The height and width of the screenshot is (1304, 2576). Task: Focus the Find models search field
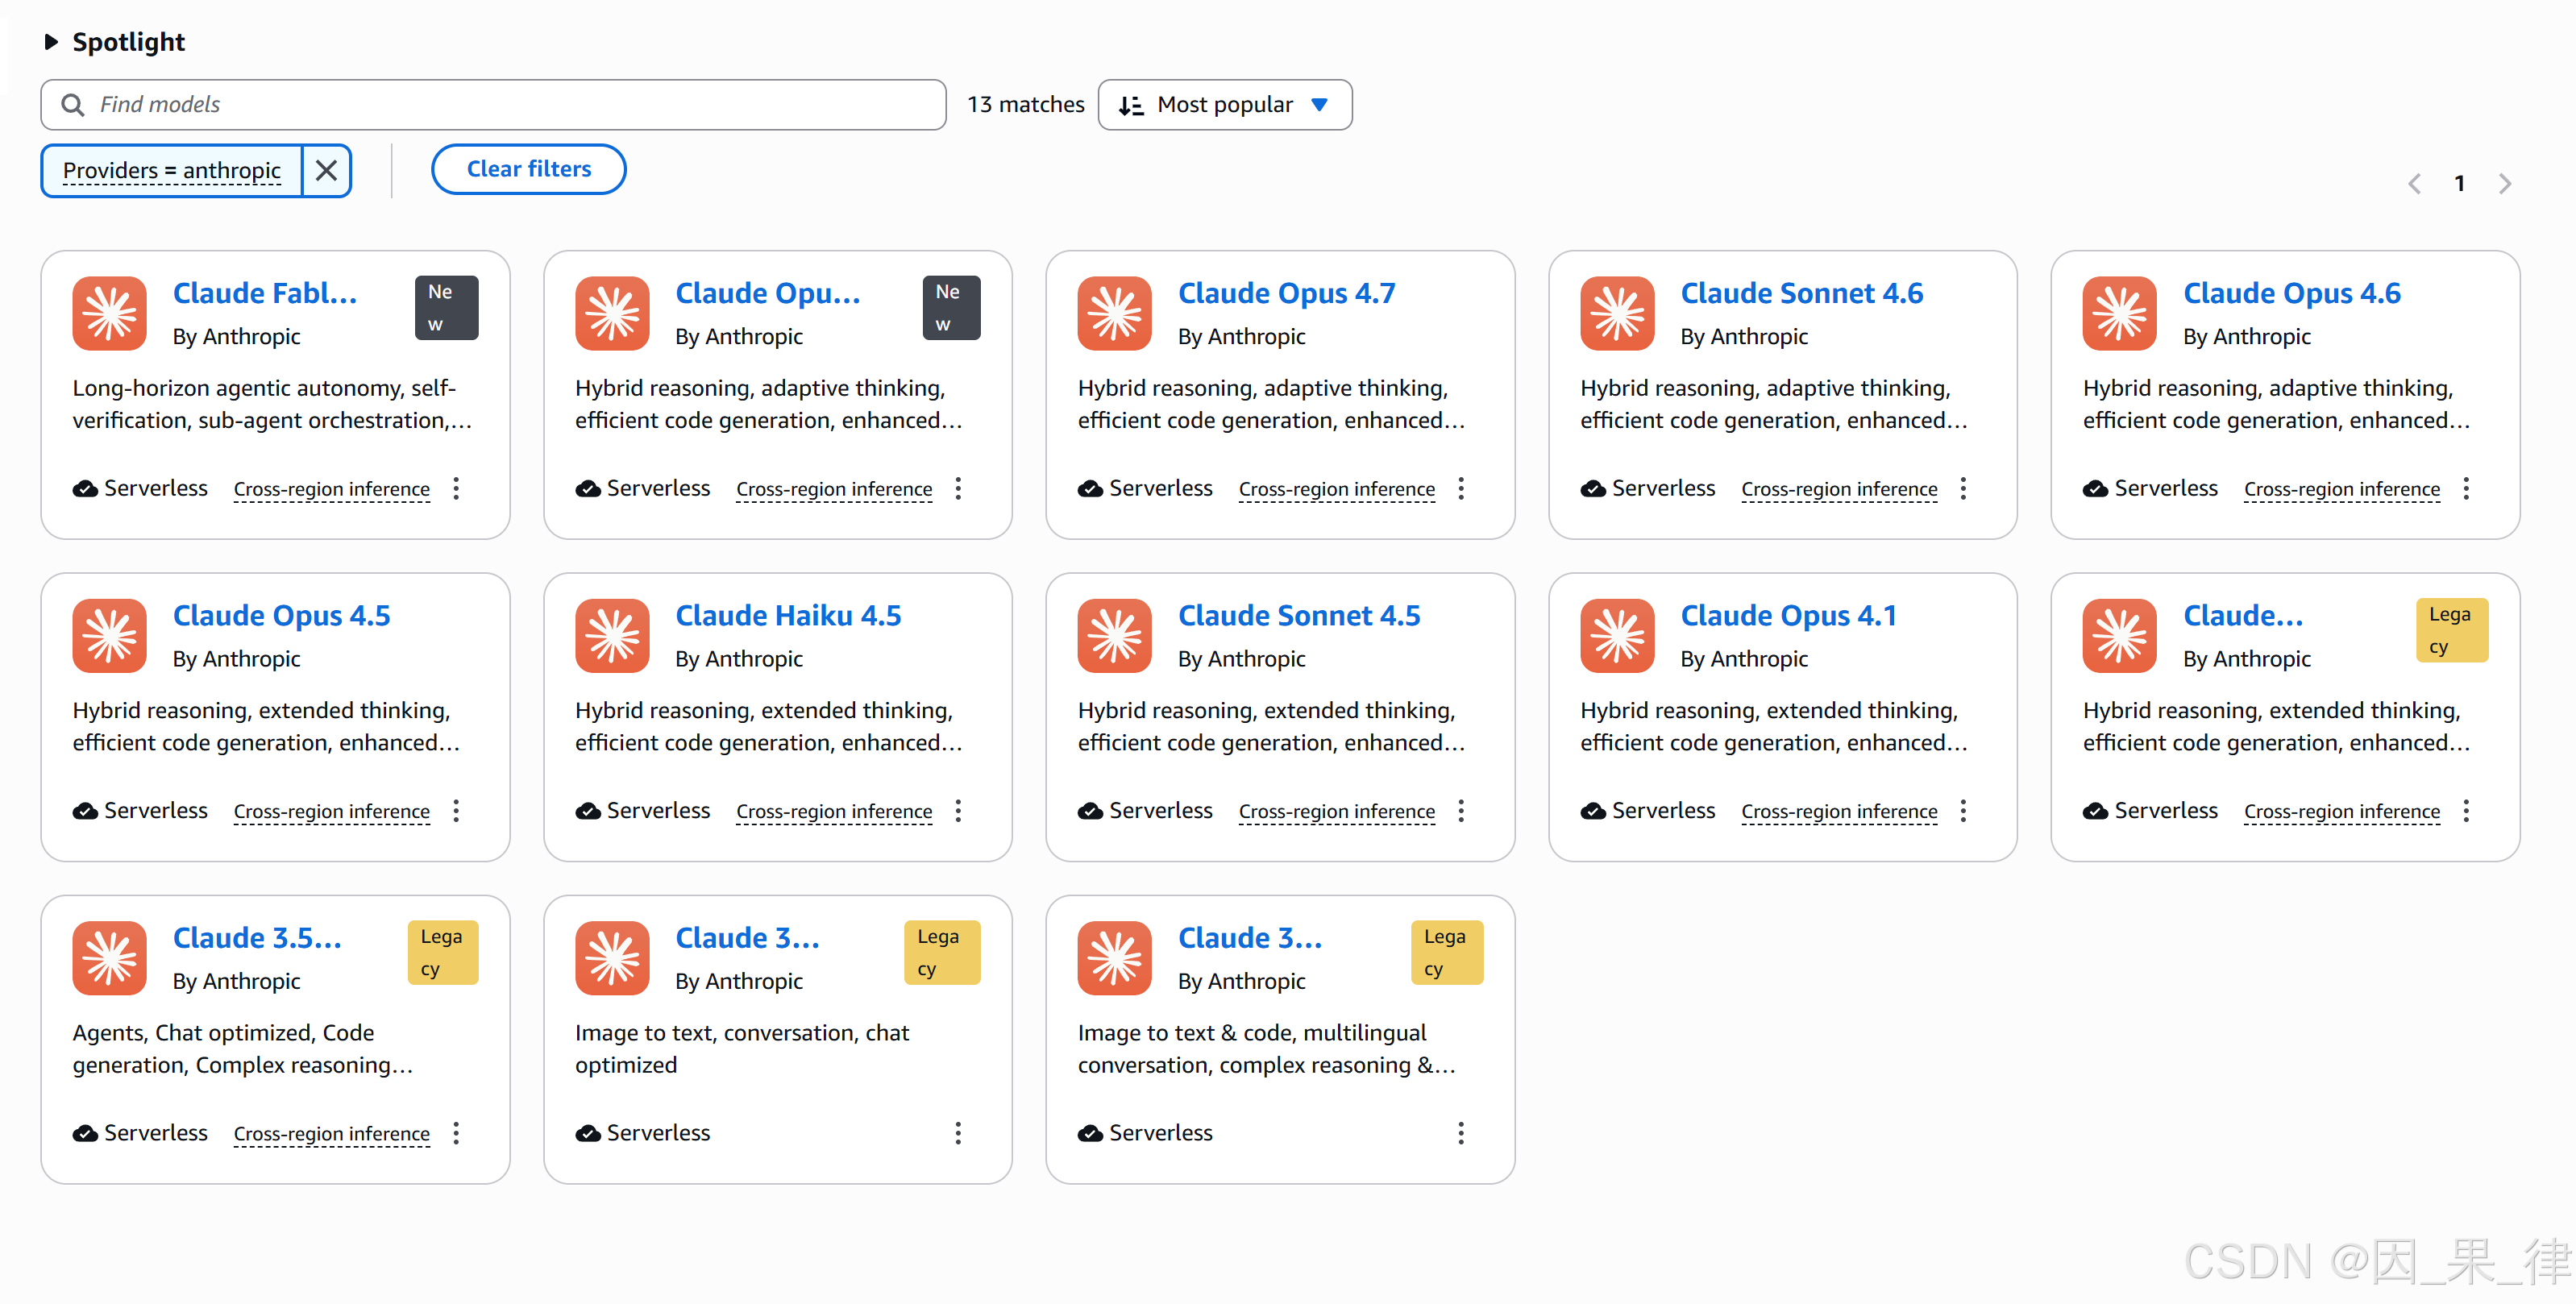(x=493, y=105)
